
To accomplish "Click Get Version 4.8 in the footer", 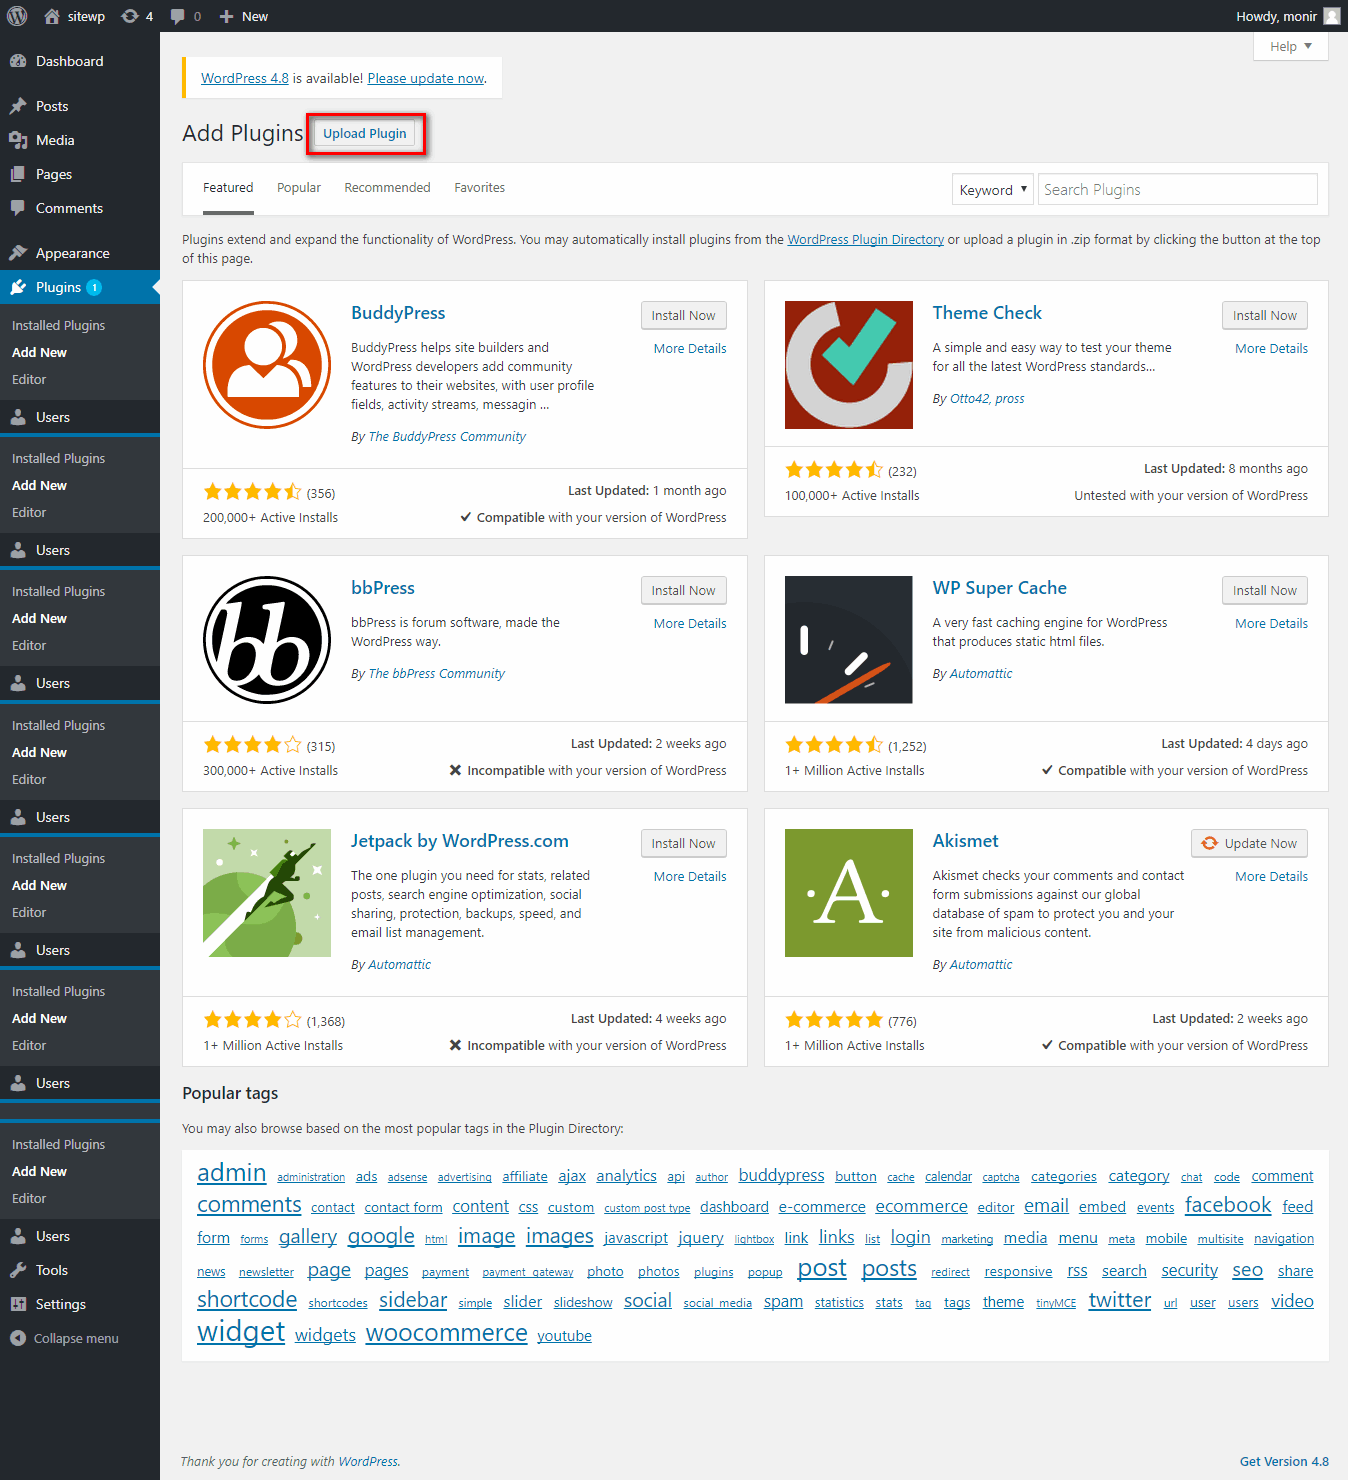I will (1284, 1461).
